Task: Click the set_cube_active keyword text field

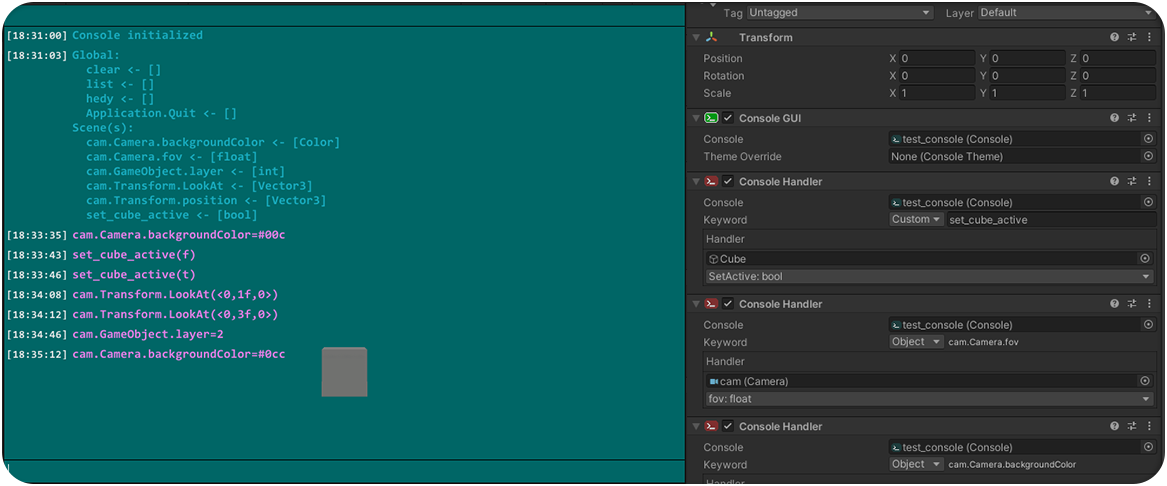Action: pos(1051,220)
